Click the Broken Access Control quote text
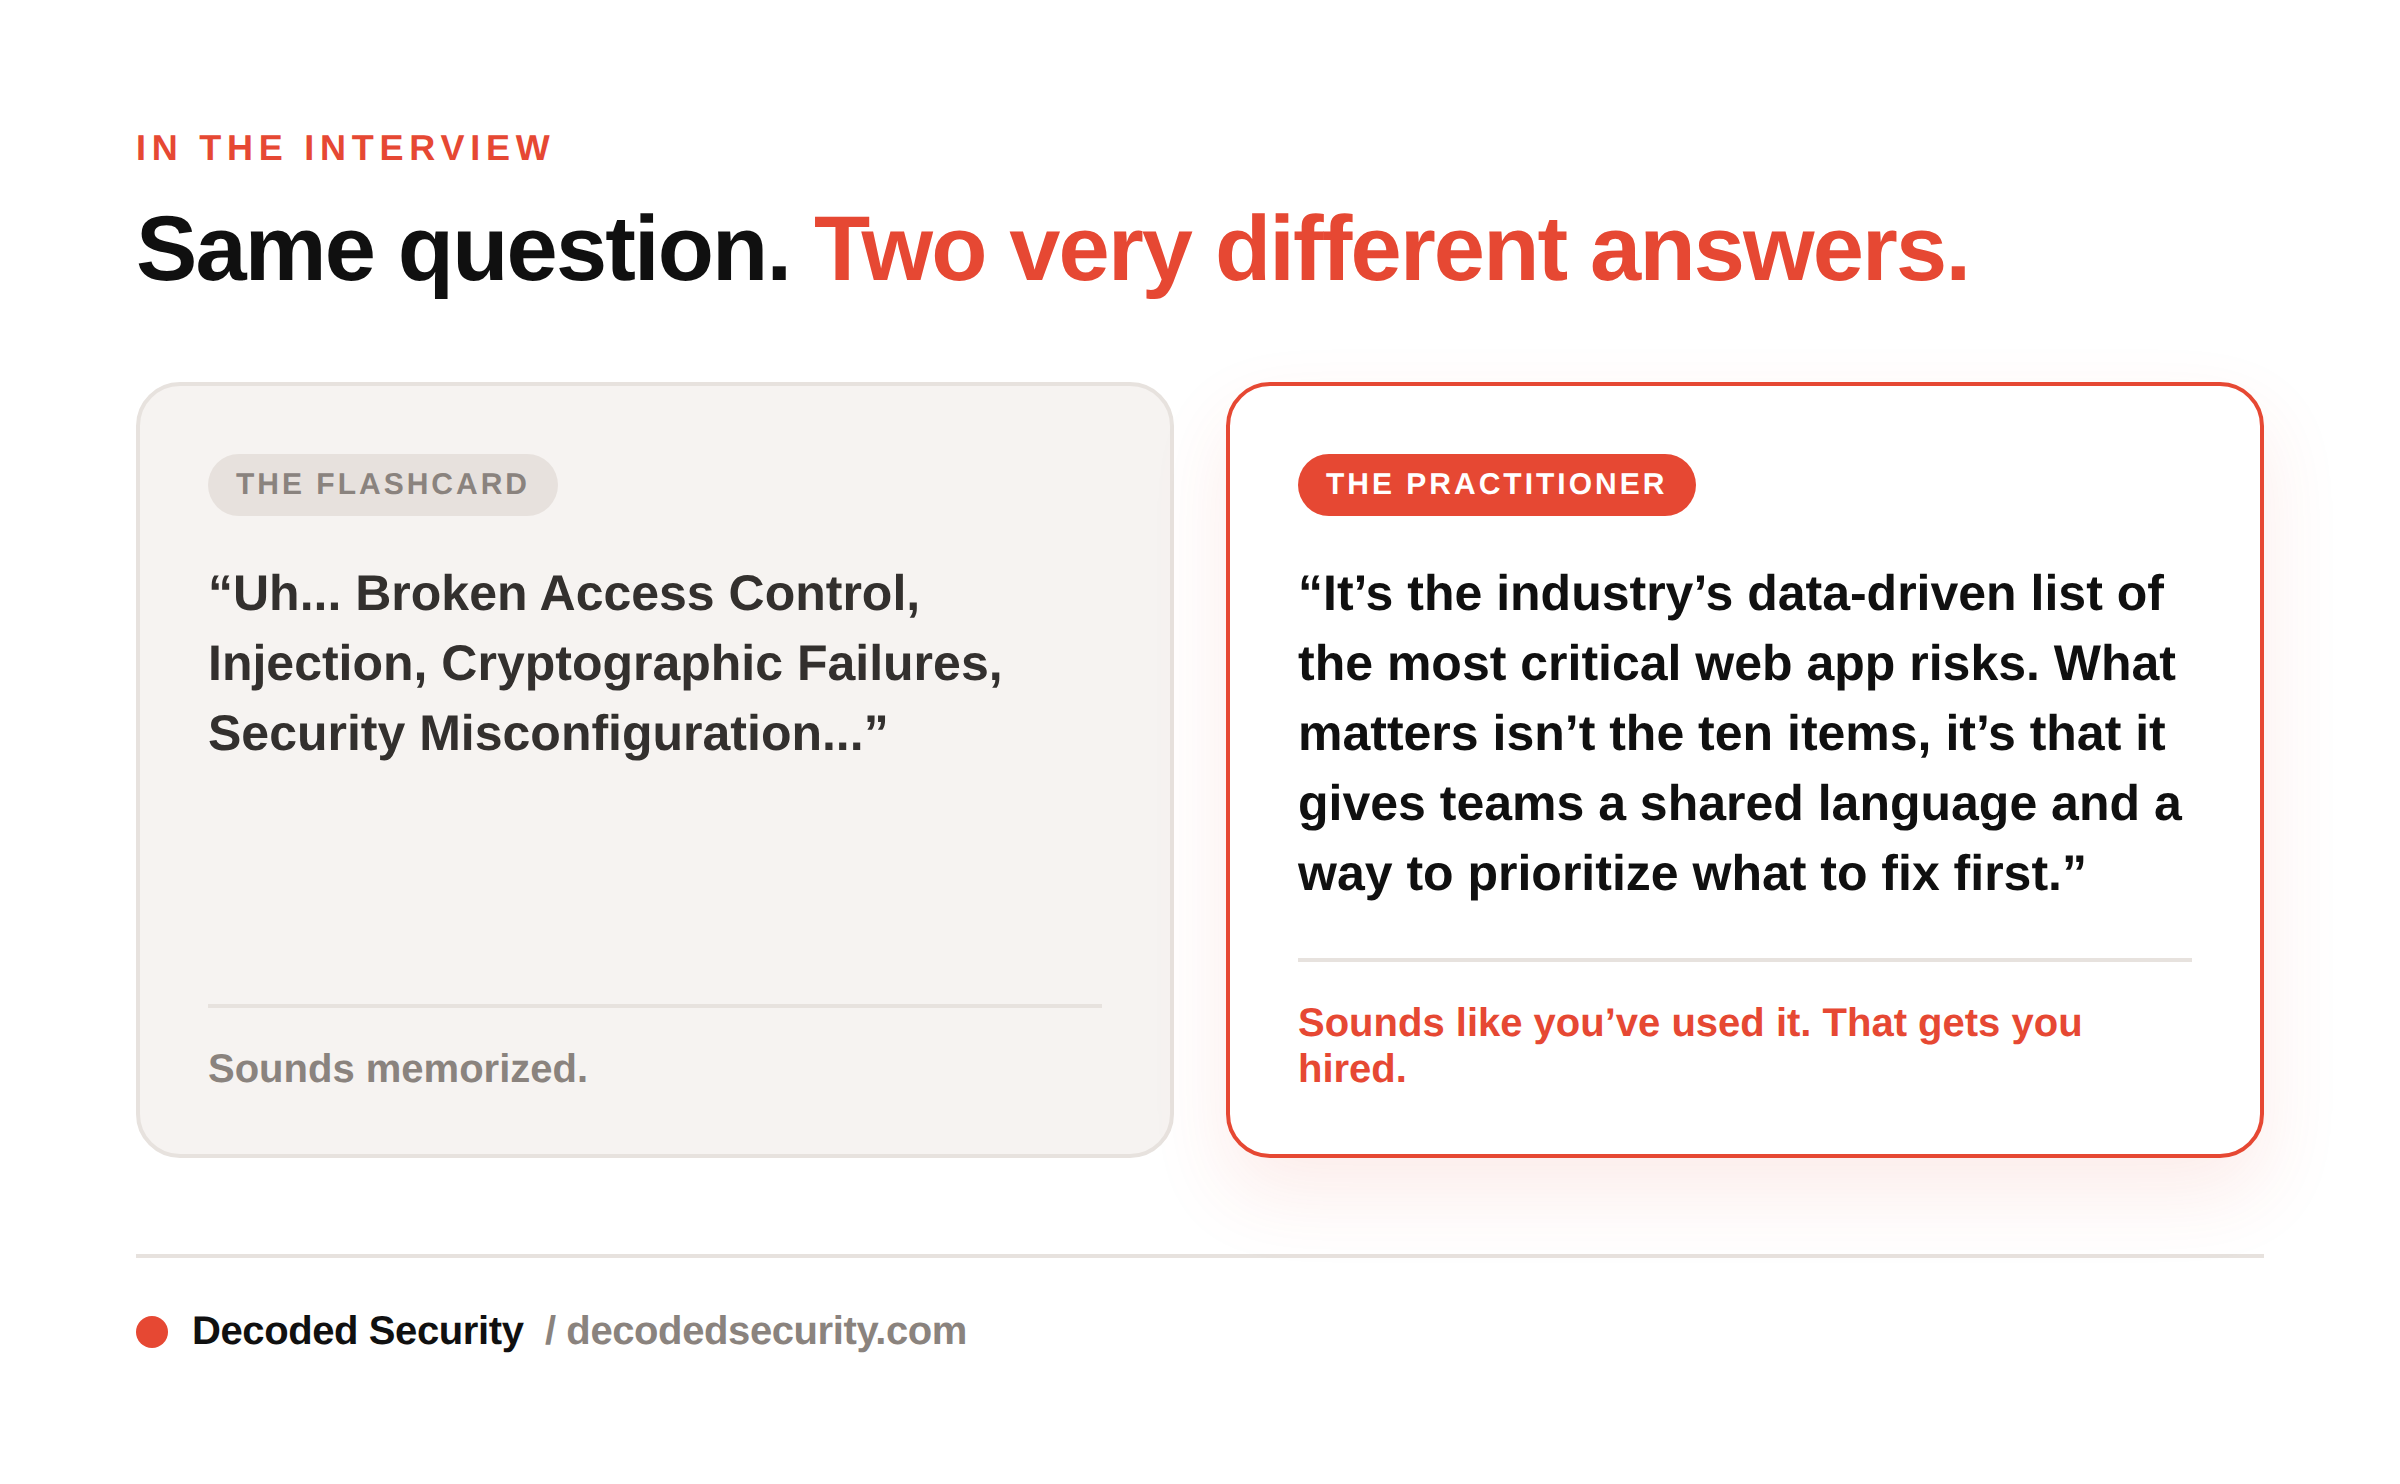The width and height of the screenshot is (2400, 1484). pyautogui.click(x=605, y=663)
